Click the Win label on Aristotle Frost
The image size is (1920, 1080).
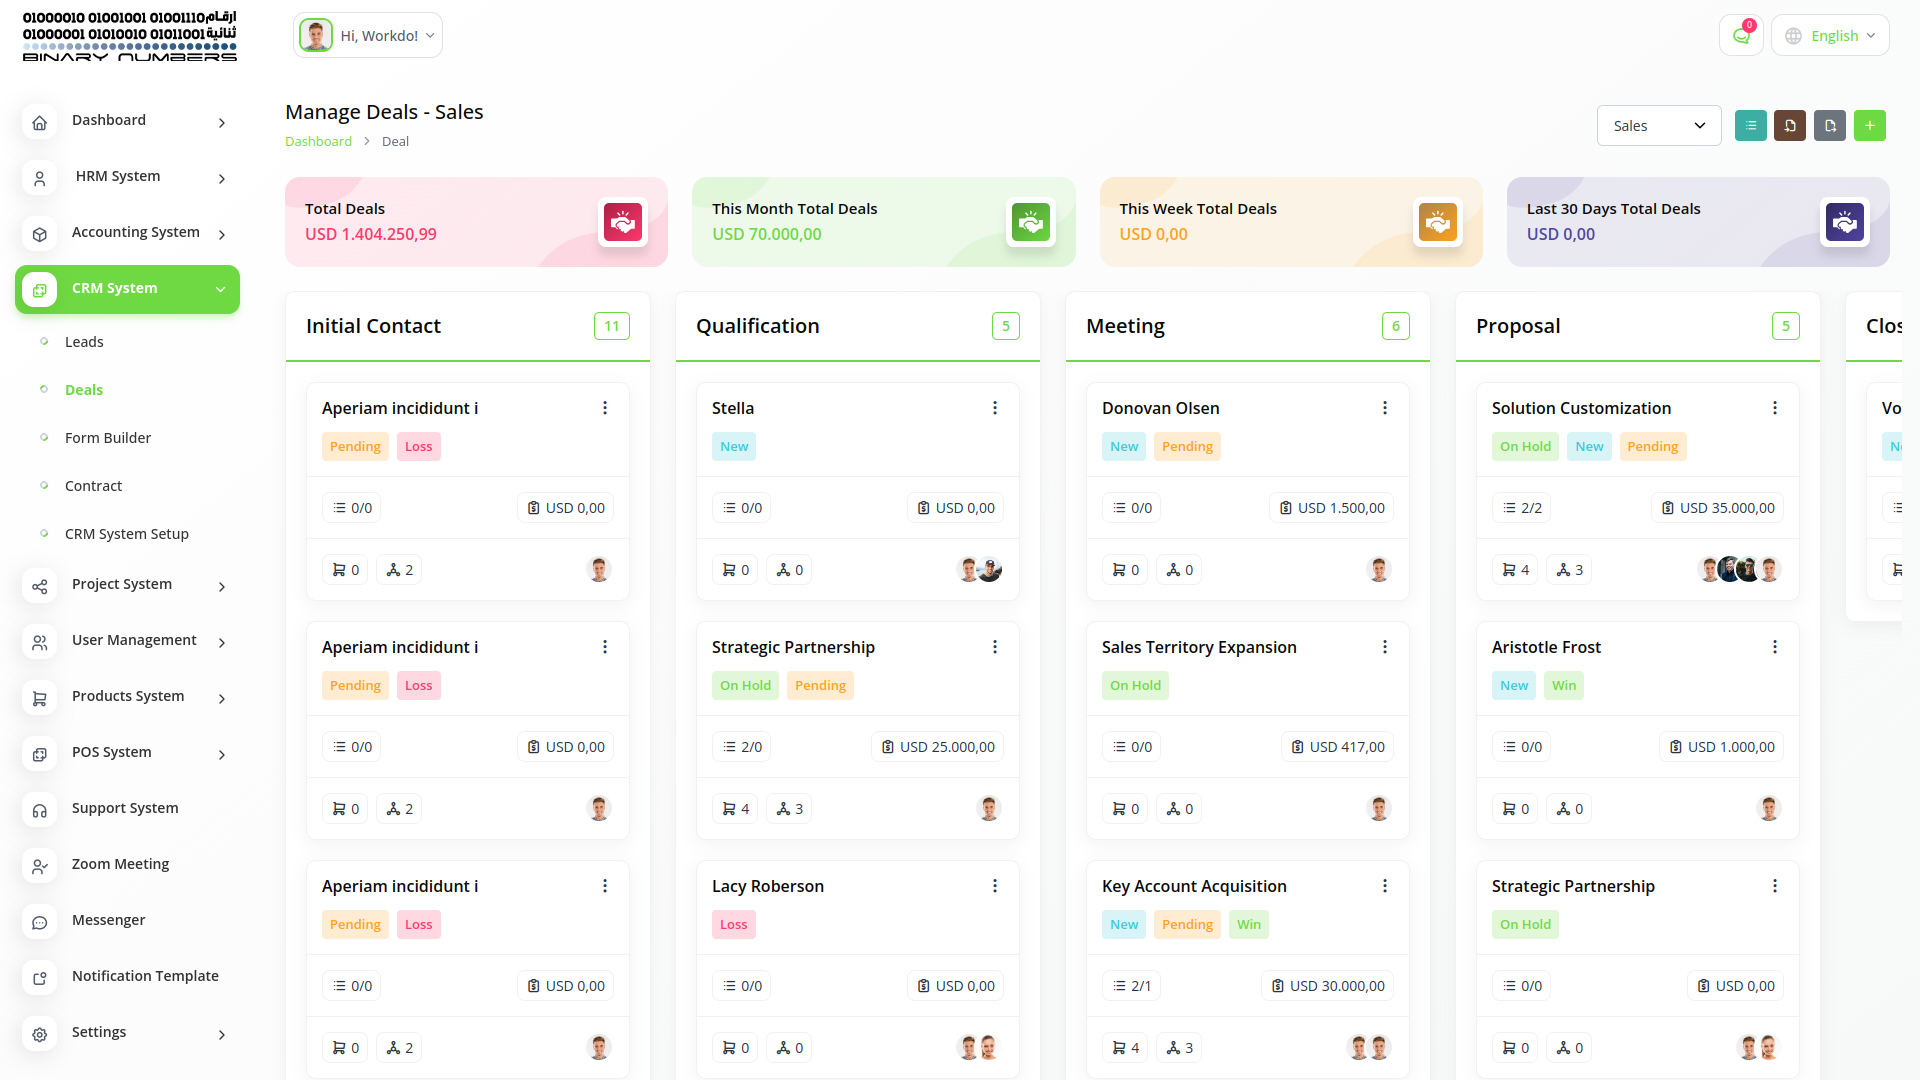(1563, 686)
